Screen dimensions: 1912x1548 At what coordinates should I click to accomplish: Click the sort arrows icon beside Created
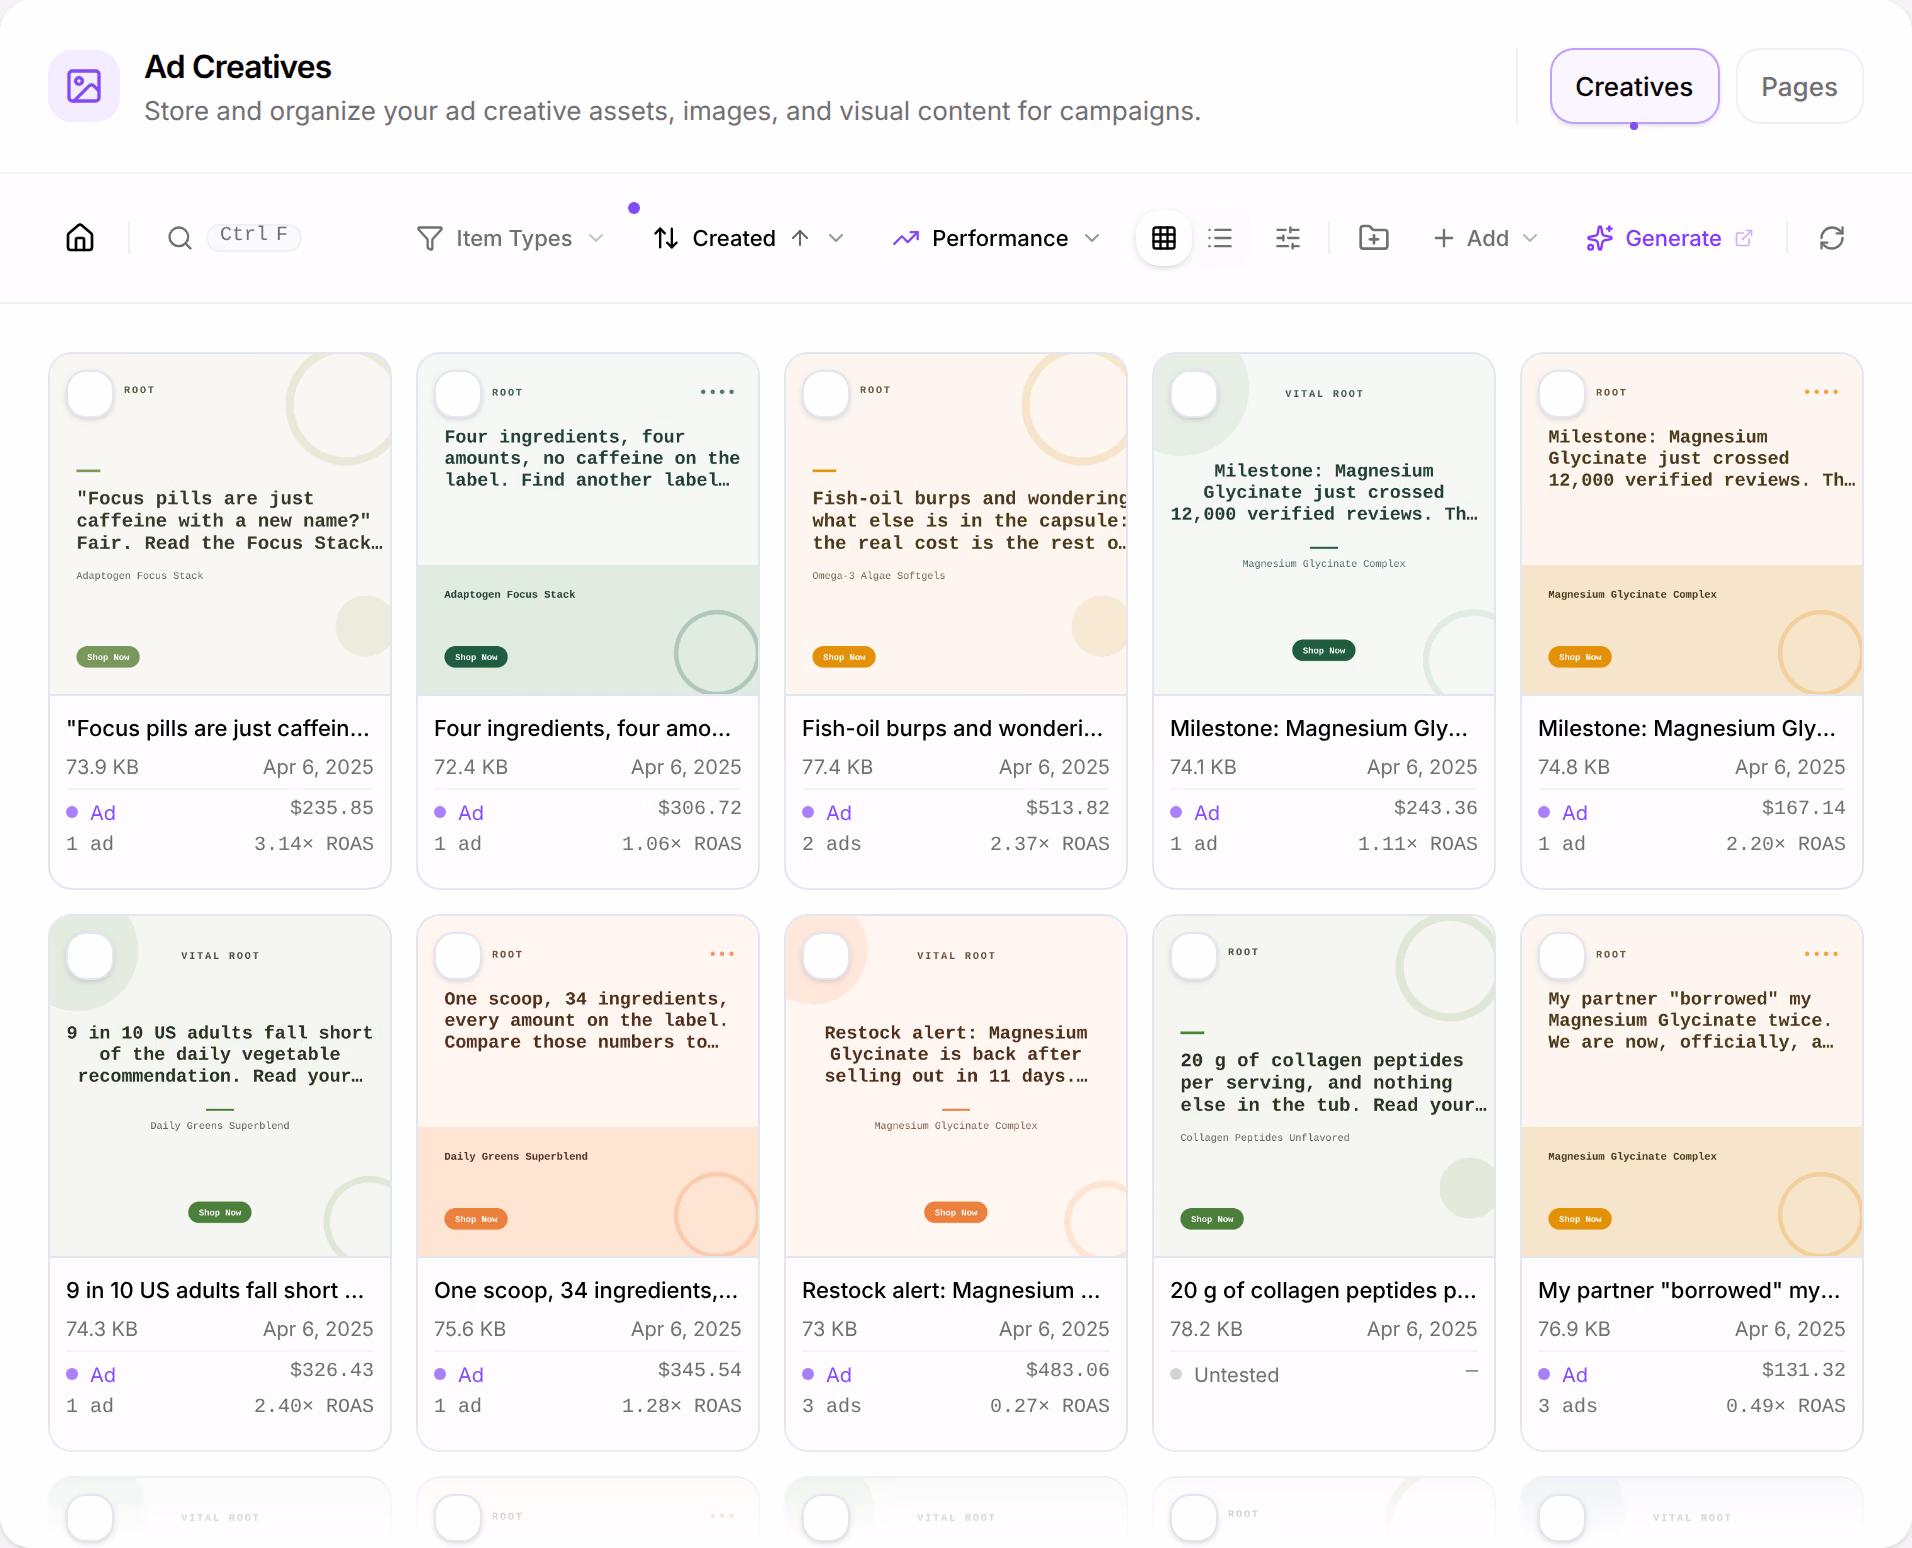(x=666, y=238)
